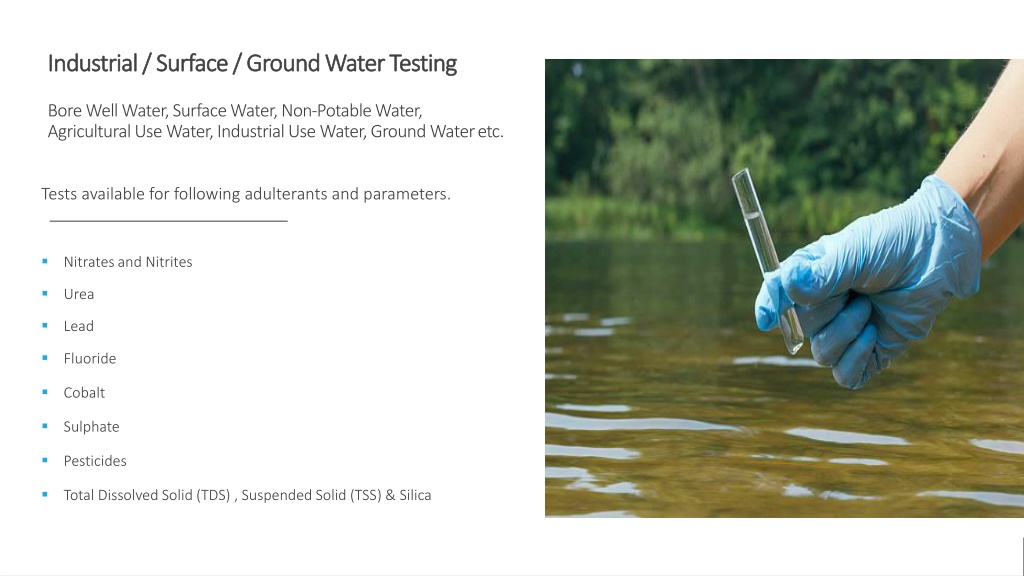Image resolution: width=1024 pixels, height=576 pixels.
Task: Click the Total Dissolved Solid (TDS) line
Action: (x=248, y=495)
